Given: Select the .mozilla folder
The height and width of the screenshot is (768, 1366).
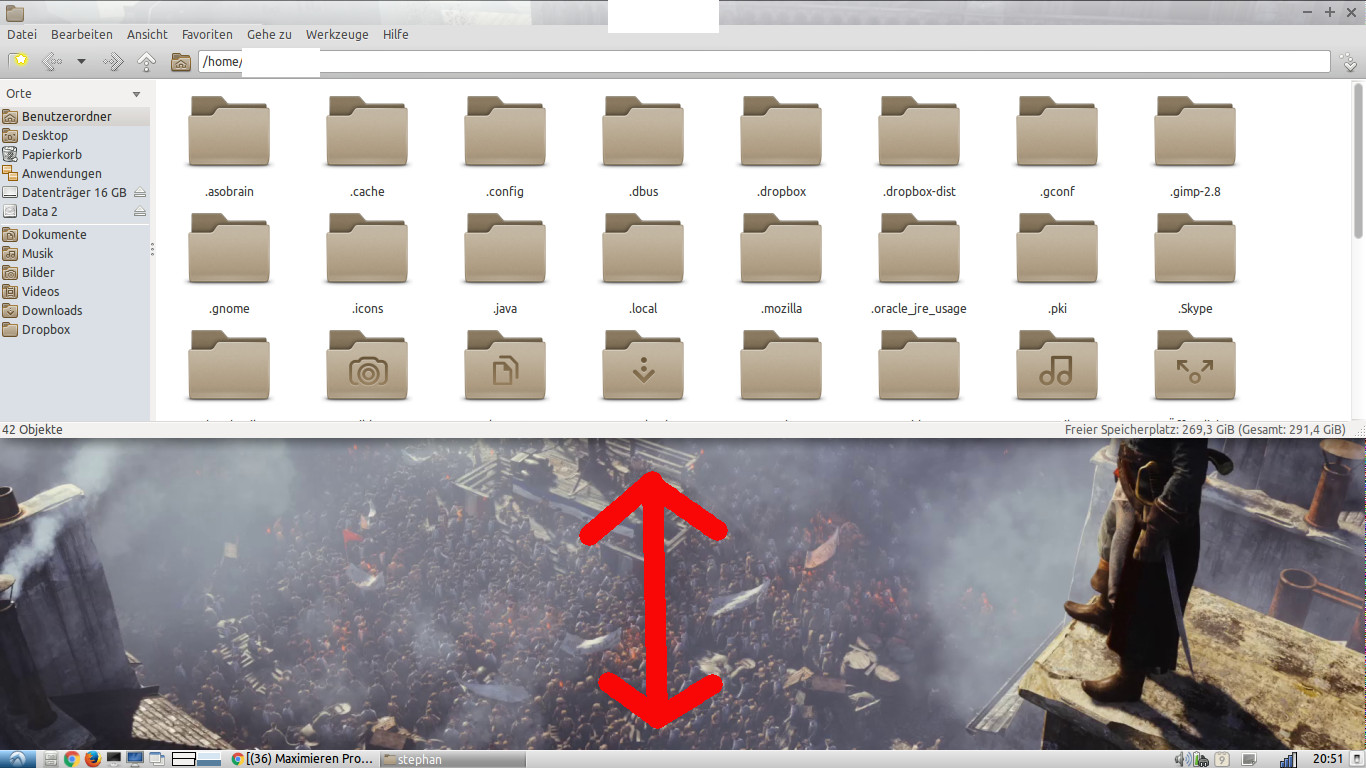Looking at the screenshot, I should pos(781,264).
